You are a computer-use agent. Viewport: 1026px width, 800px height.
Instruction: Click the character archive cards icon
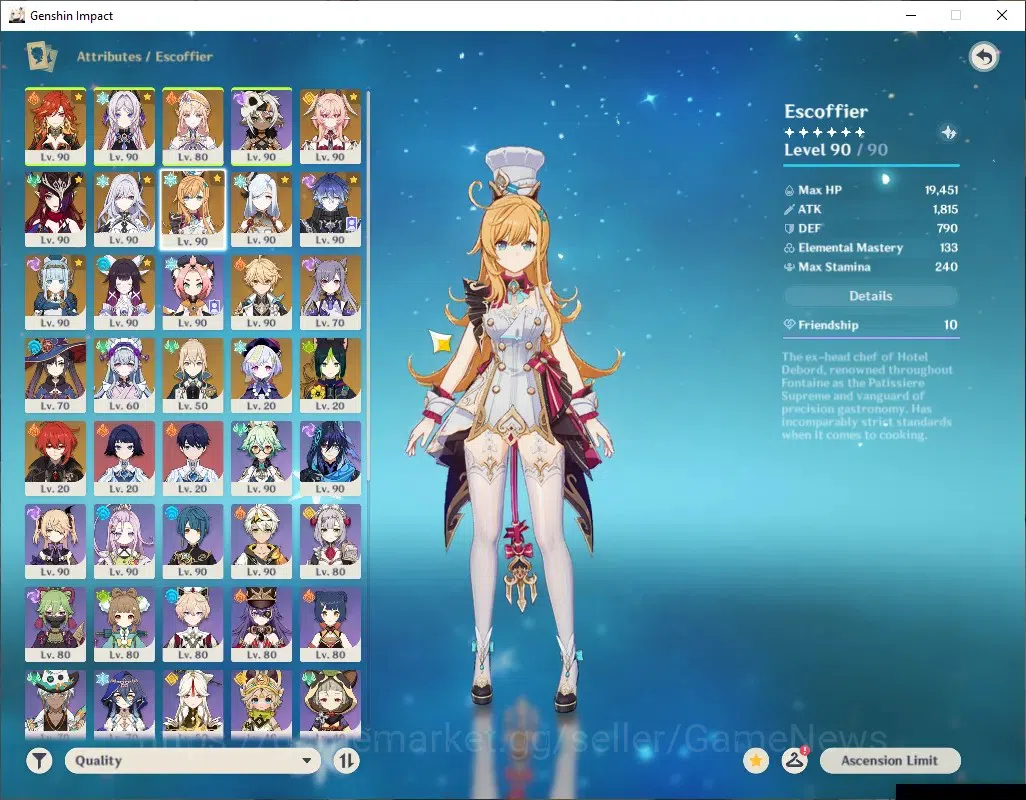click(41, 56)
